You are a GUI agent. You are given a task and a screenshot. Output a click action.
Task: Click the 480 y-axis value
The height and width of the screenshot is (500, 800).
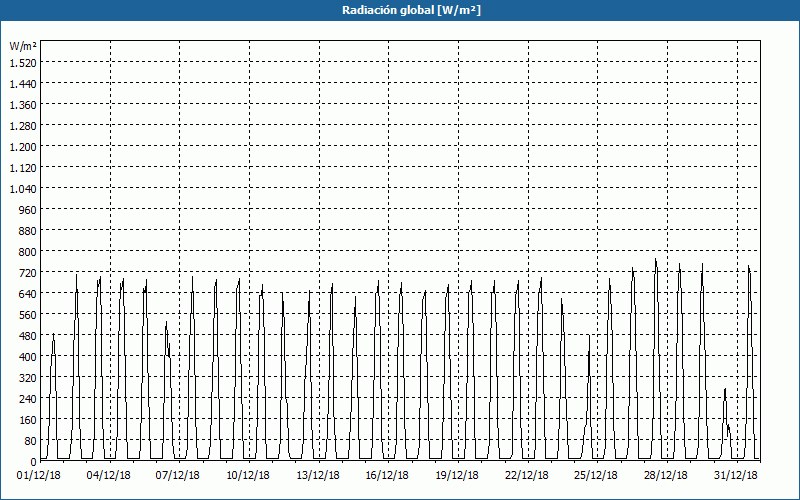(x=28, y=336)
